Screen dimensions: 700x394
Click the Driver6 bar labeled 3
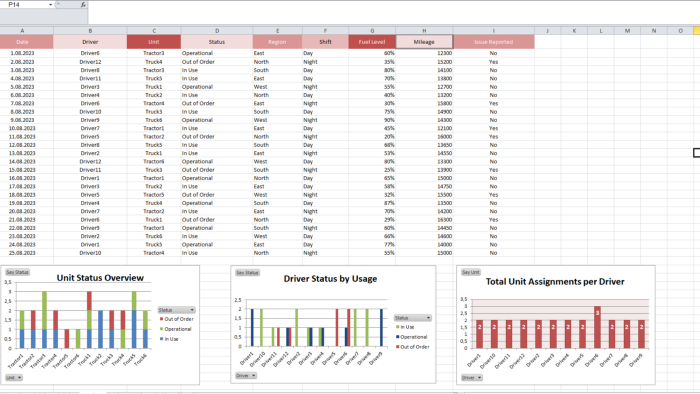pyautogui.click(x=597, y=327)
